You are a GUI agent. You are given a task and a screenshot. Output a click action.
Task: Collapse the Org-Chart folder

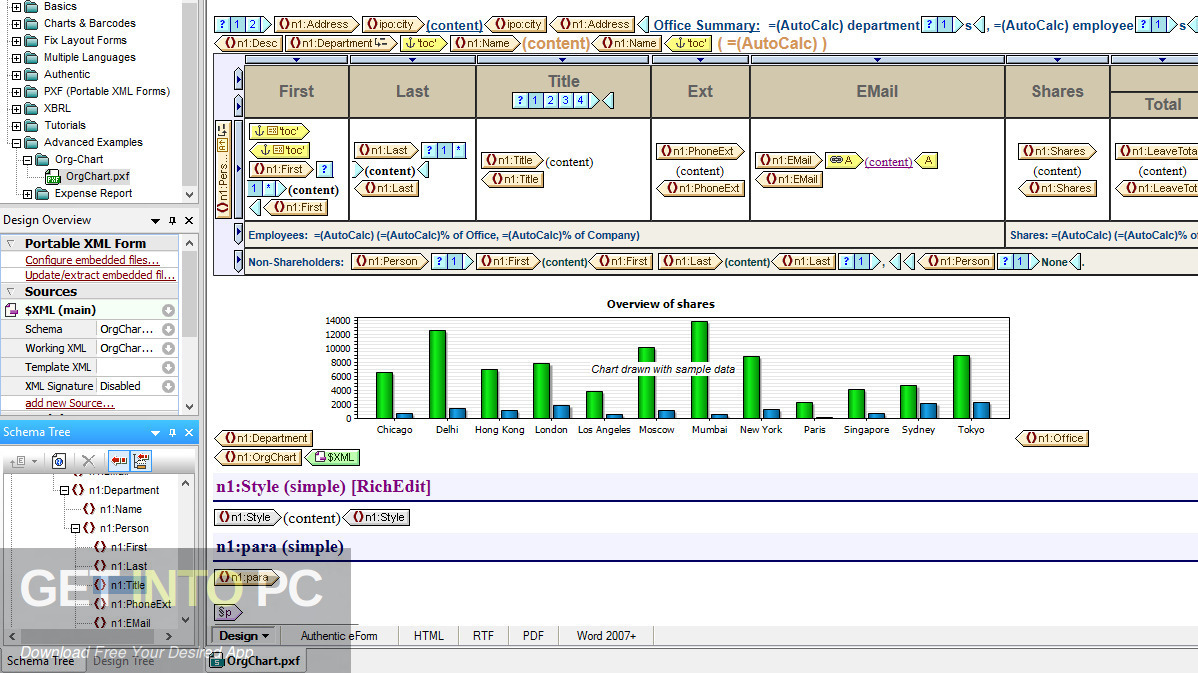(x=28, y=160)
